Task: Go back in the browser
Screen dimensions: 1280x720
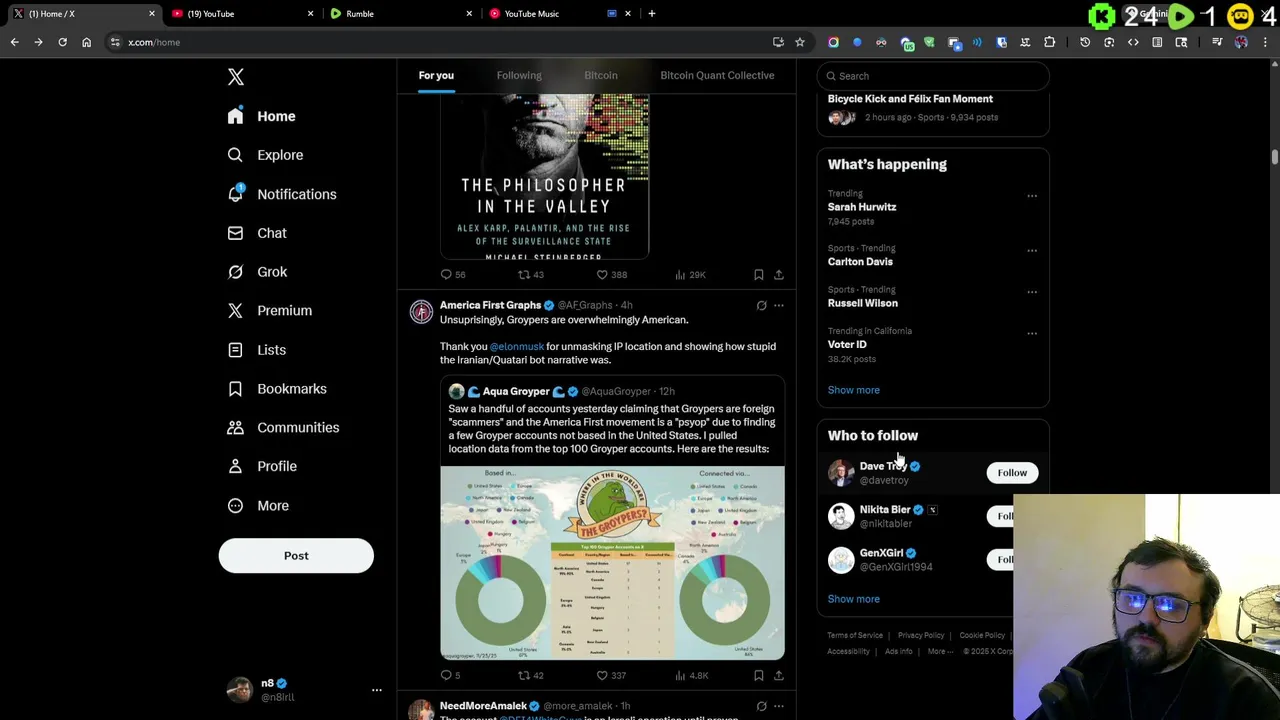Action: [x=14, y=42]
